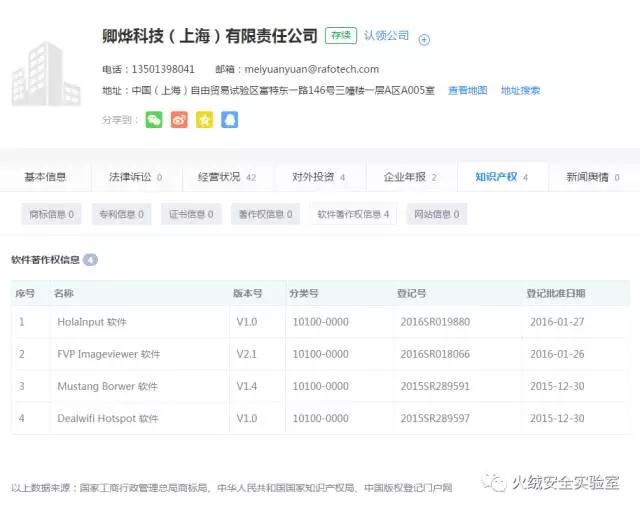Click the 登记号 column header
Screen dimensions: 640x511
coord(411,293)
